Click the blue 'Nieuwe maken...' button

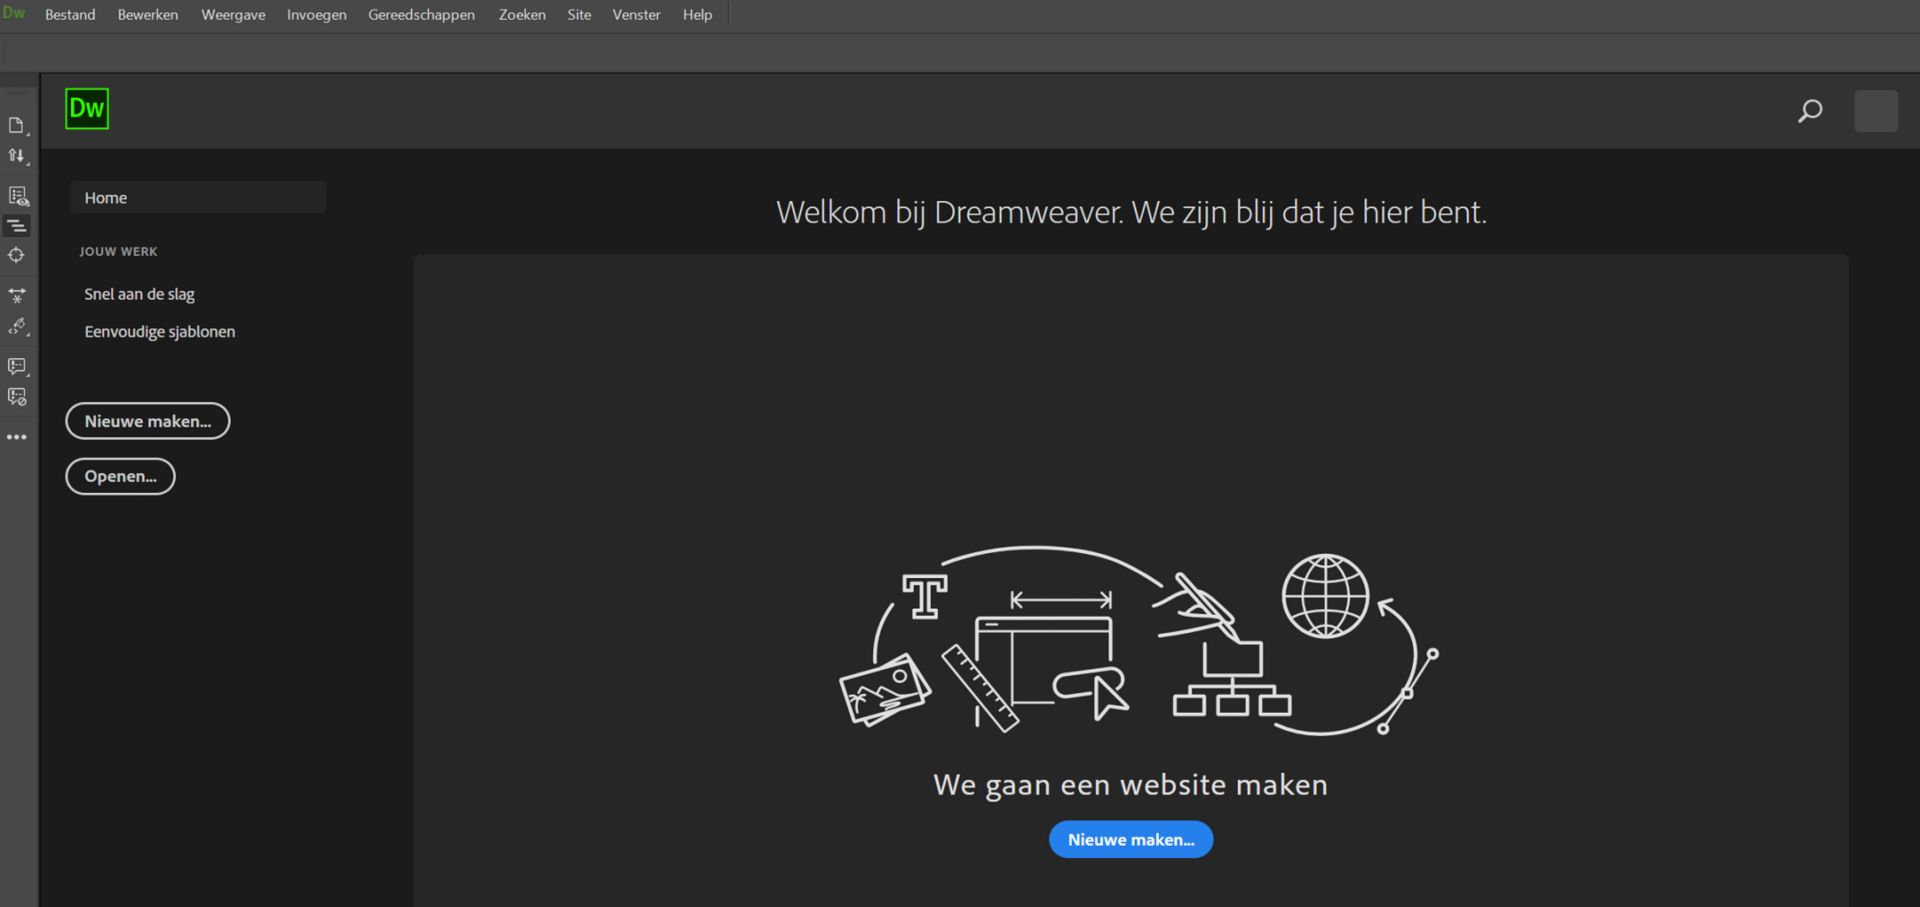point(1130,839)
